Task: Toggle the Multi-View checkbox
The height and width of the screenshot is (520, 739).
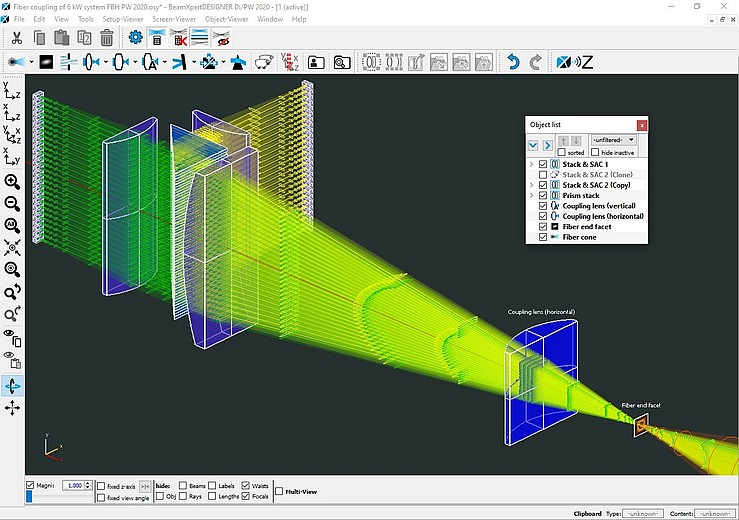Action: [x=279, y=492]
